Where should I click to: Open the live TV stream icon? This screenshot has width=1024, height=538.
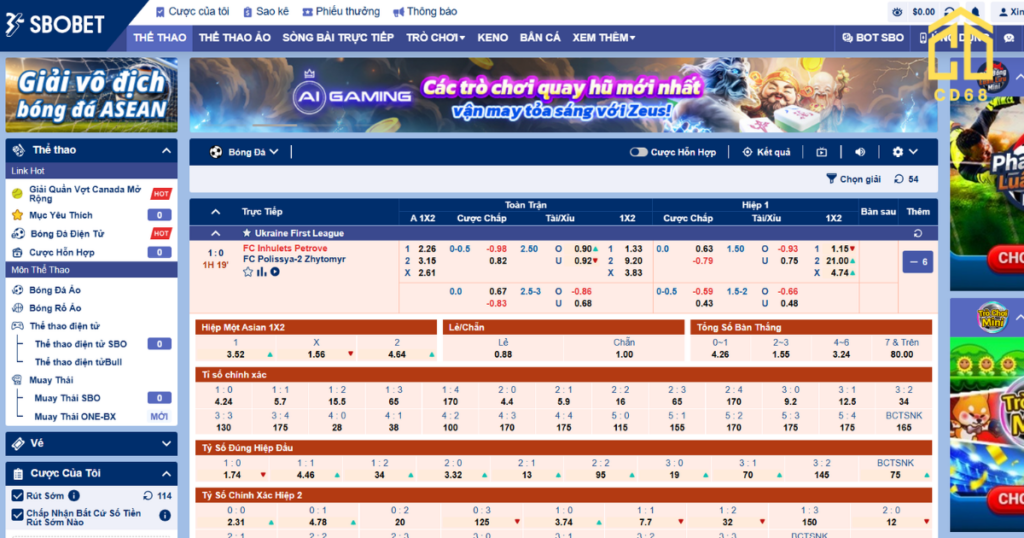(822, 152)
